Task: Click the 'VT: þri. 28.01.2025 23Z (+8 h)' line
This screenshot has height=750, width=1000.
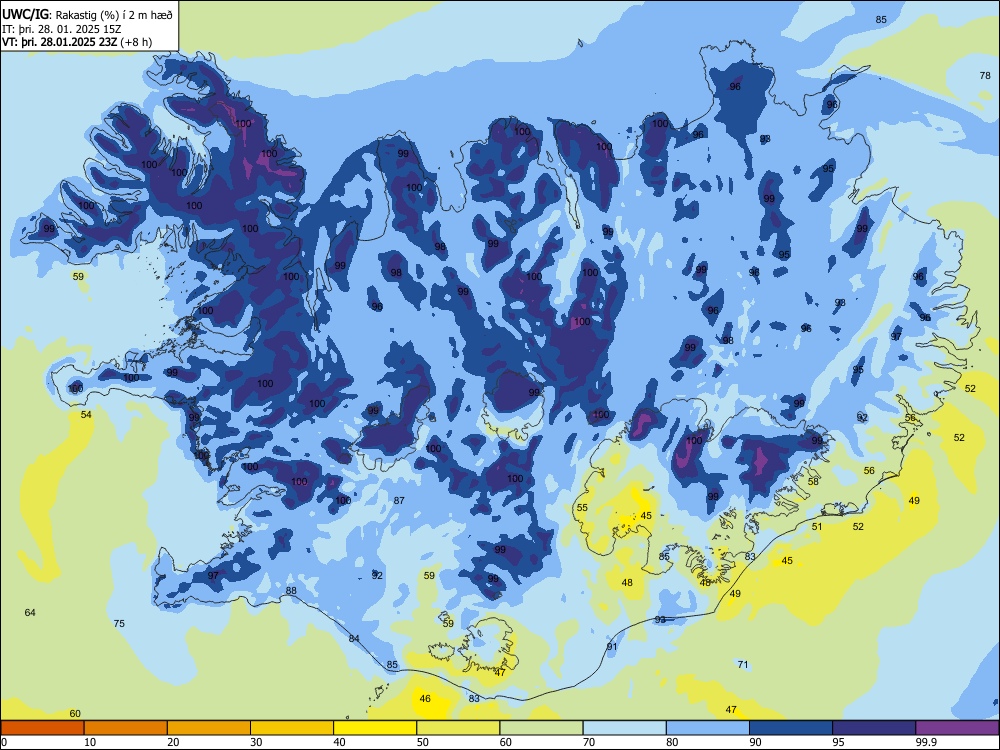Action: [77, 43]
